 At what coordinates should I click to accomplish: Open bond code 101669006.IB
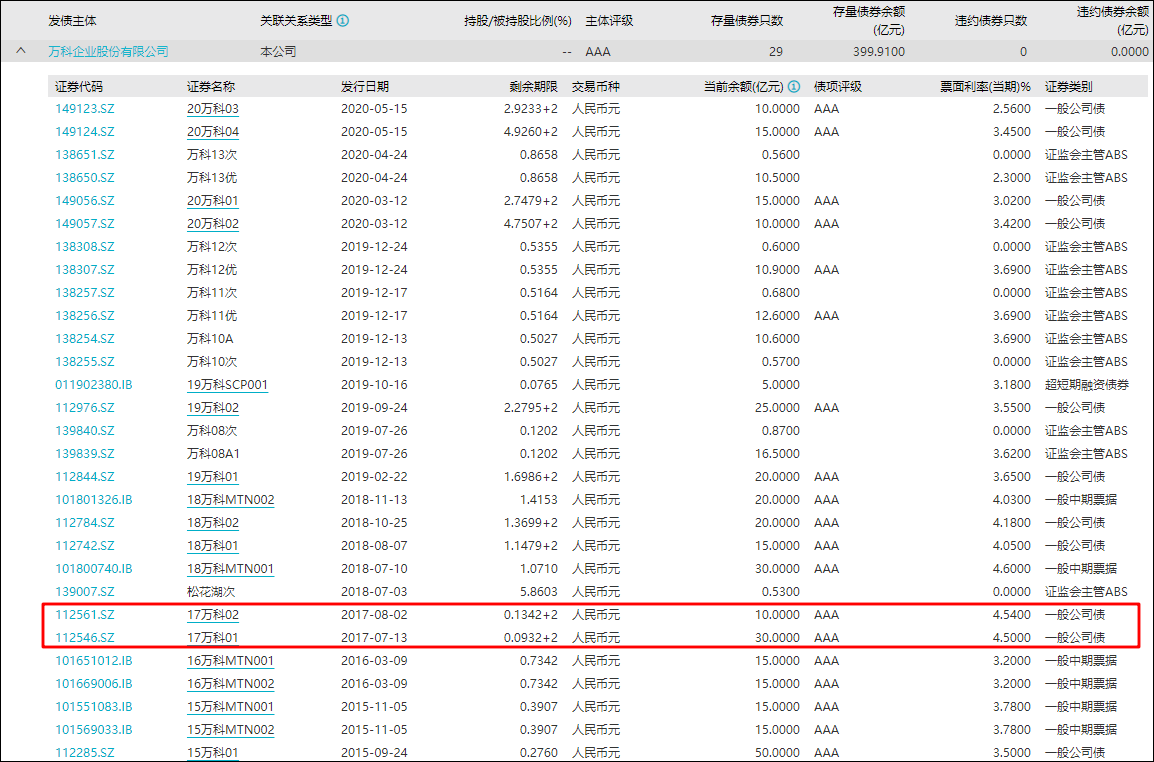[x=93, y=684]
